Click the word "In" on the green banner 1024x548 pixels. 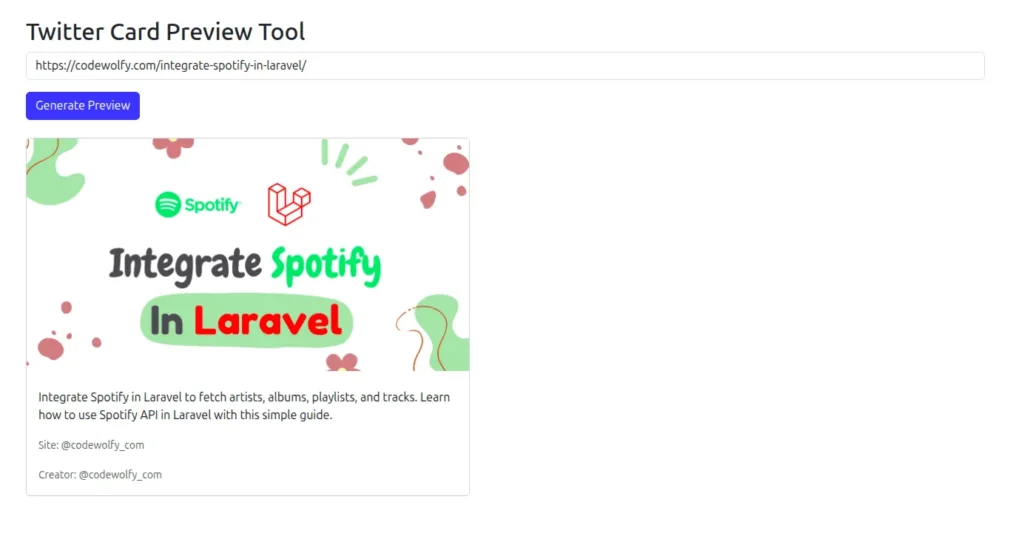point(167,321)
